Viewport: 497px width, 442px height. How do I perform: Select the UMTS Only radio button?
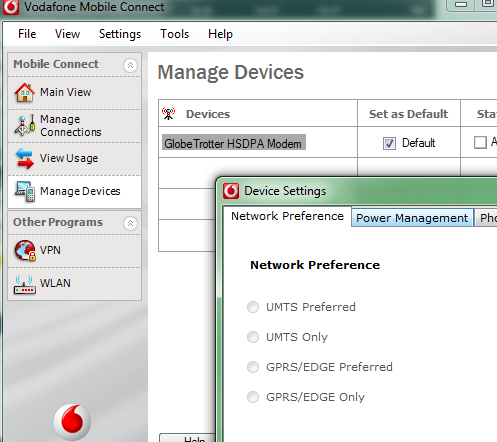point(253,337)
